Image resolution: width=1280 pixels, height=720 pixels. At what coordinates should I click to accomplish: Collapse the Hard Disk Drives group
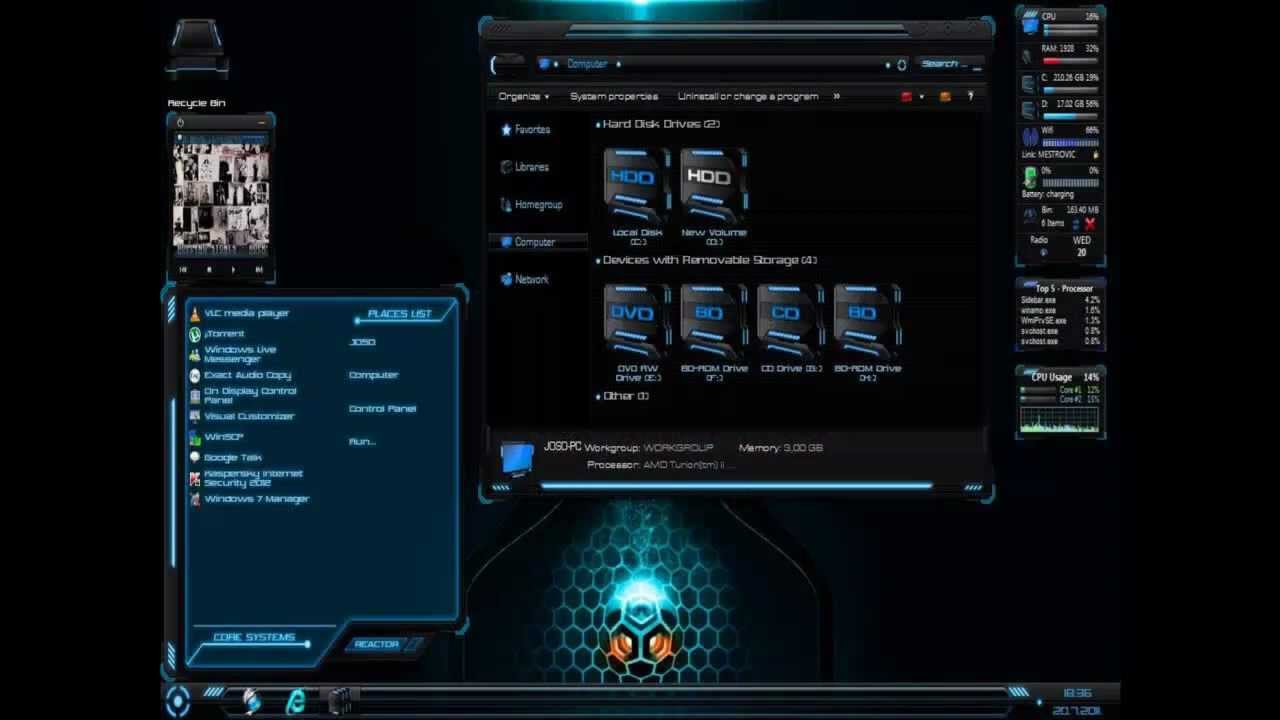pyautogui.click(x=599, y=125)
